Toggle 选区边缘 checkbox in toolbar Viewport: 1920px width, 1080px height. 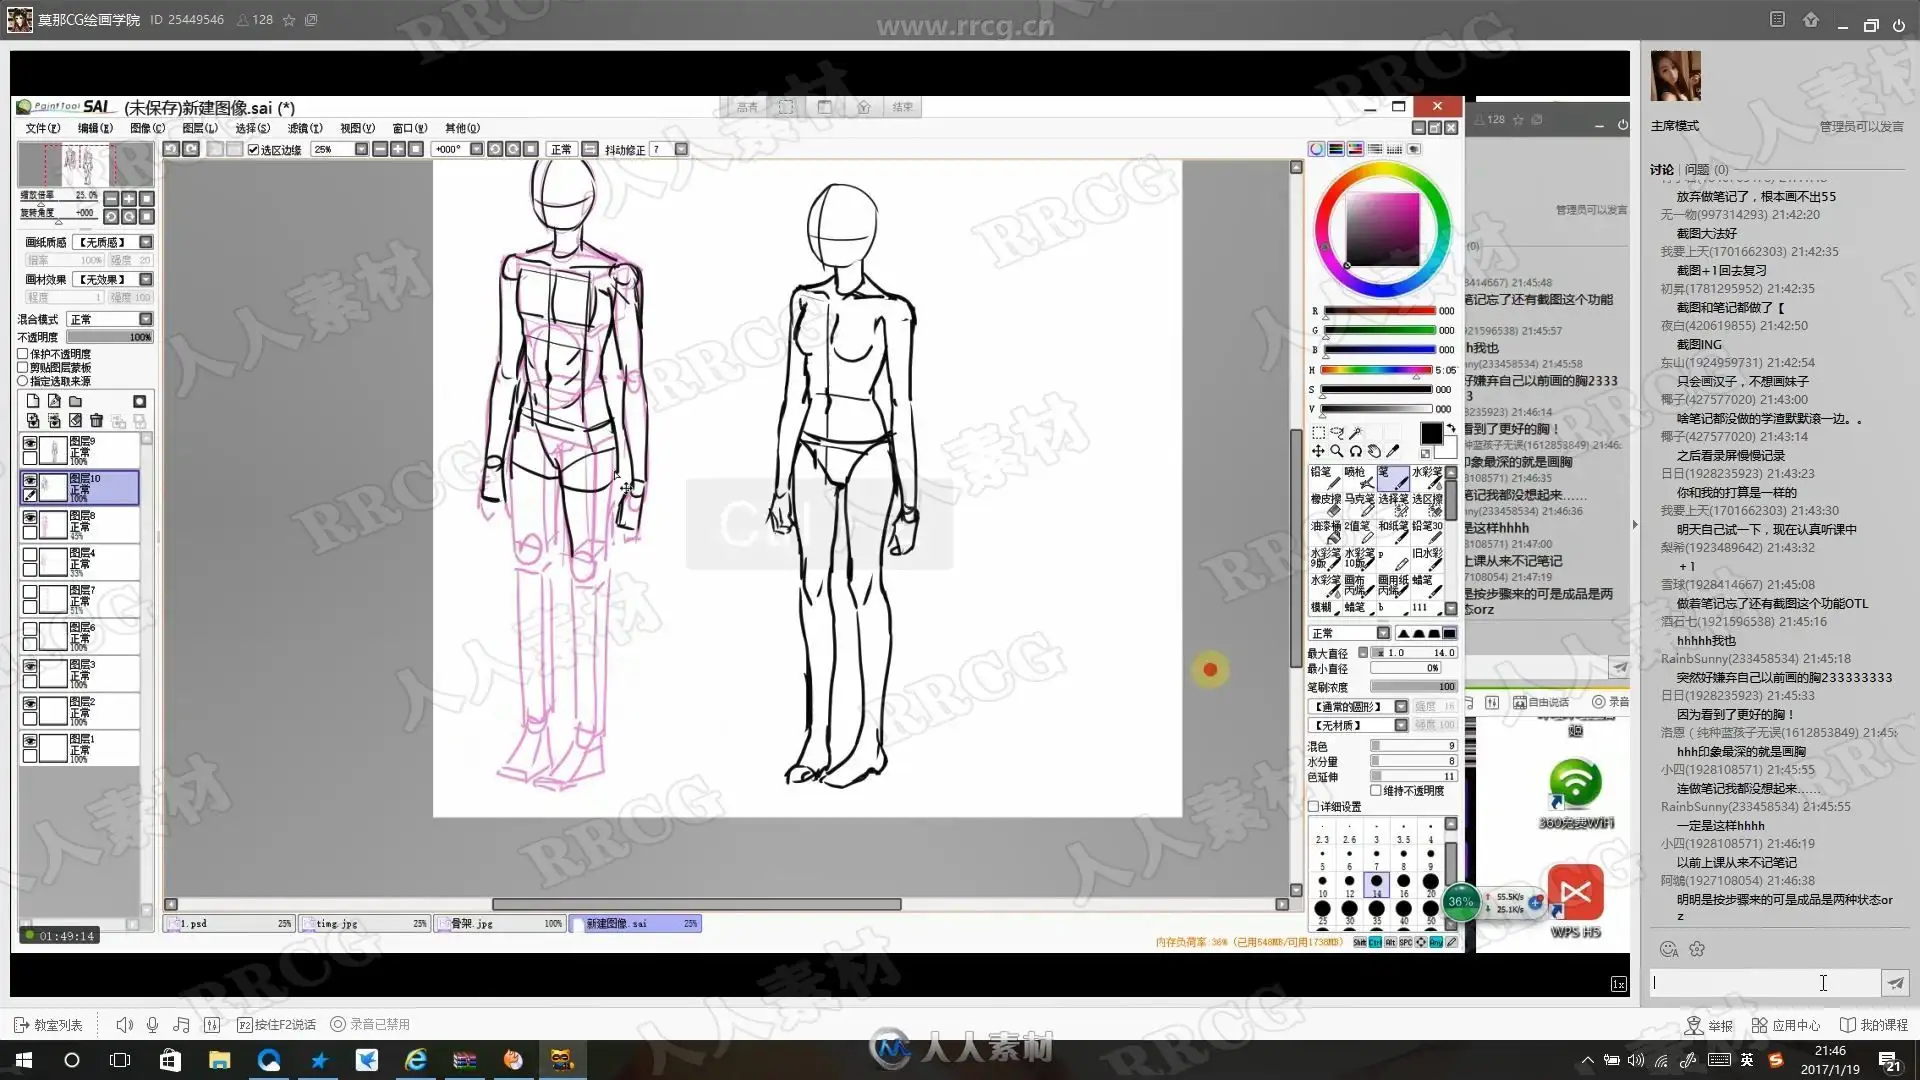tap(254, 150)
